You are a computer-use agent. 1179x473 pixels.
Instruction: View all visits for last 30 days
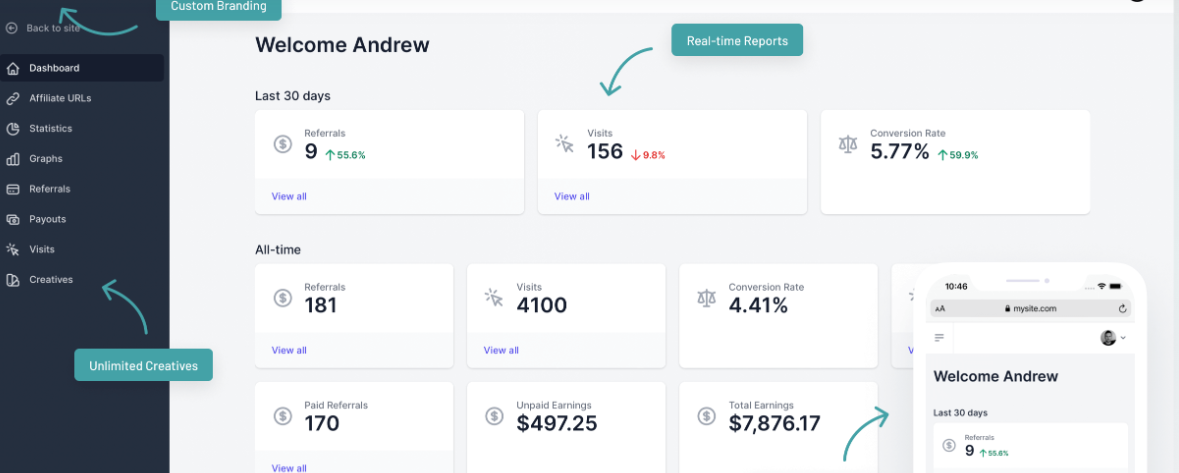[571, 196]
